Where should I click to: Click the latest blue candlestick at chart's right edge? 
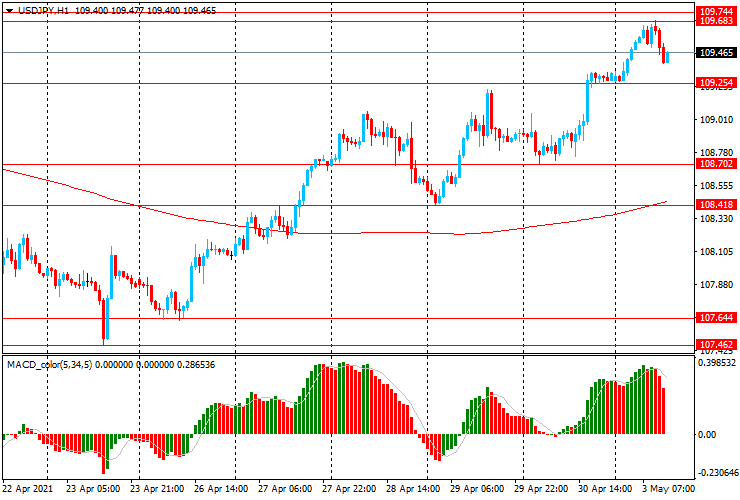tap(667, 57)
